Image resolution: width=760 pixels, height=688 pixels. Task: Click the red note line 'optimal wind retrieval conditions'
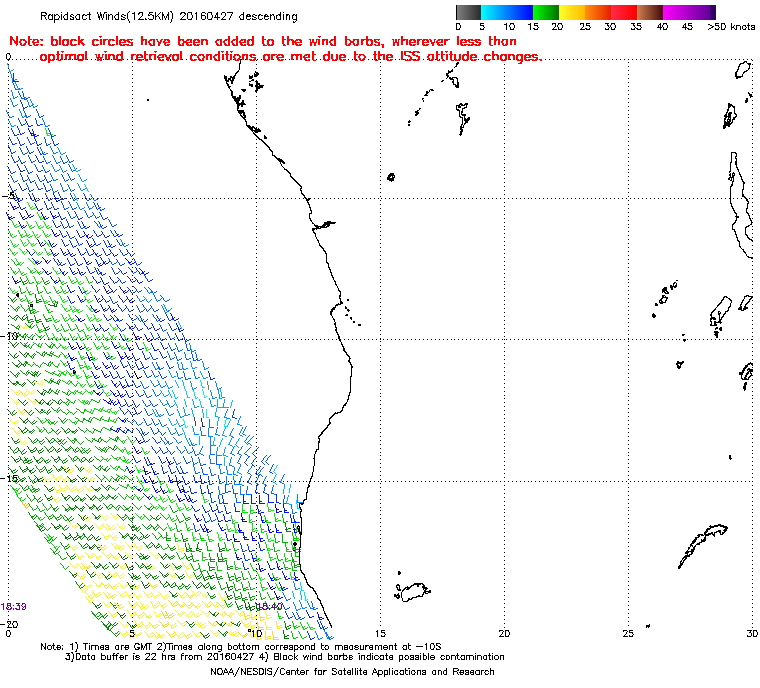(x=290, y=56)
